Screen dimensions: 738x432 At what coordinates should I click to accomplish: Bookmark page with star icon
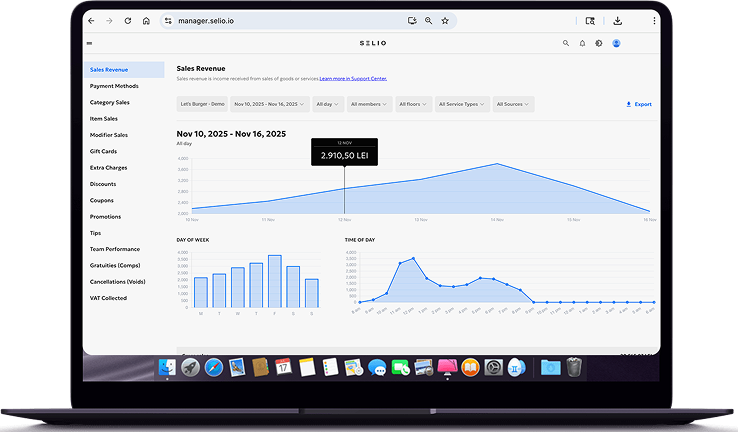445,20
